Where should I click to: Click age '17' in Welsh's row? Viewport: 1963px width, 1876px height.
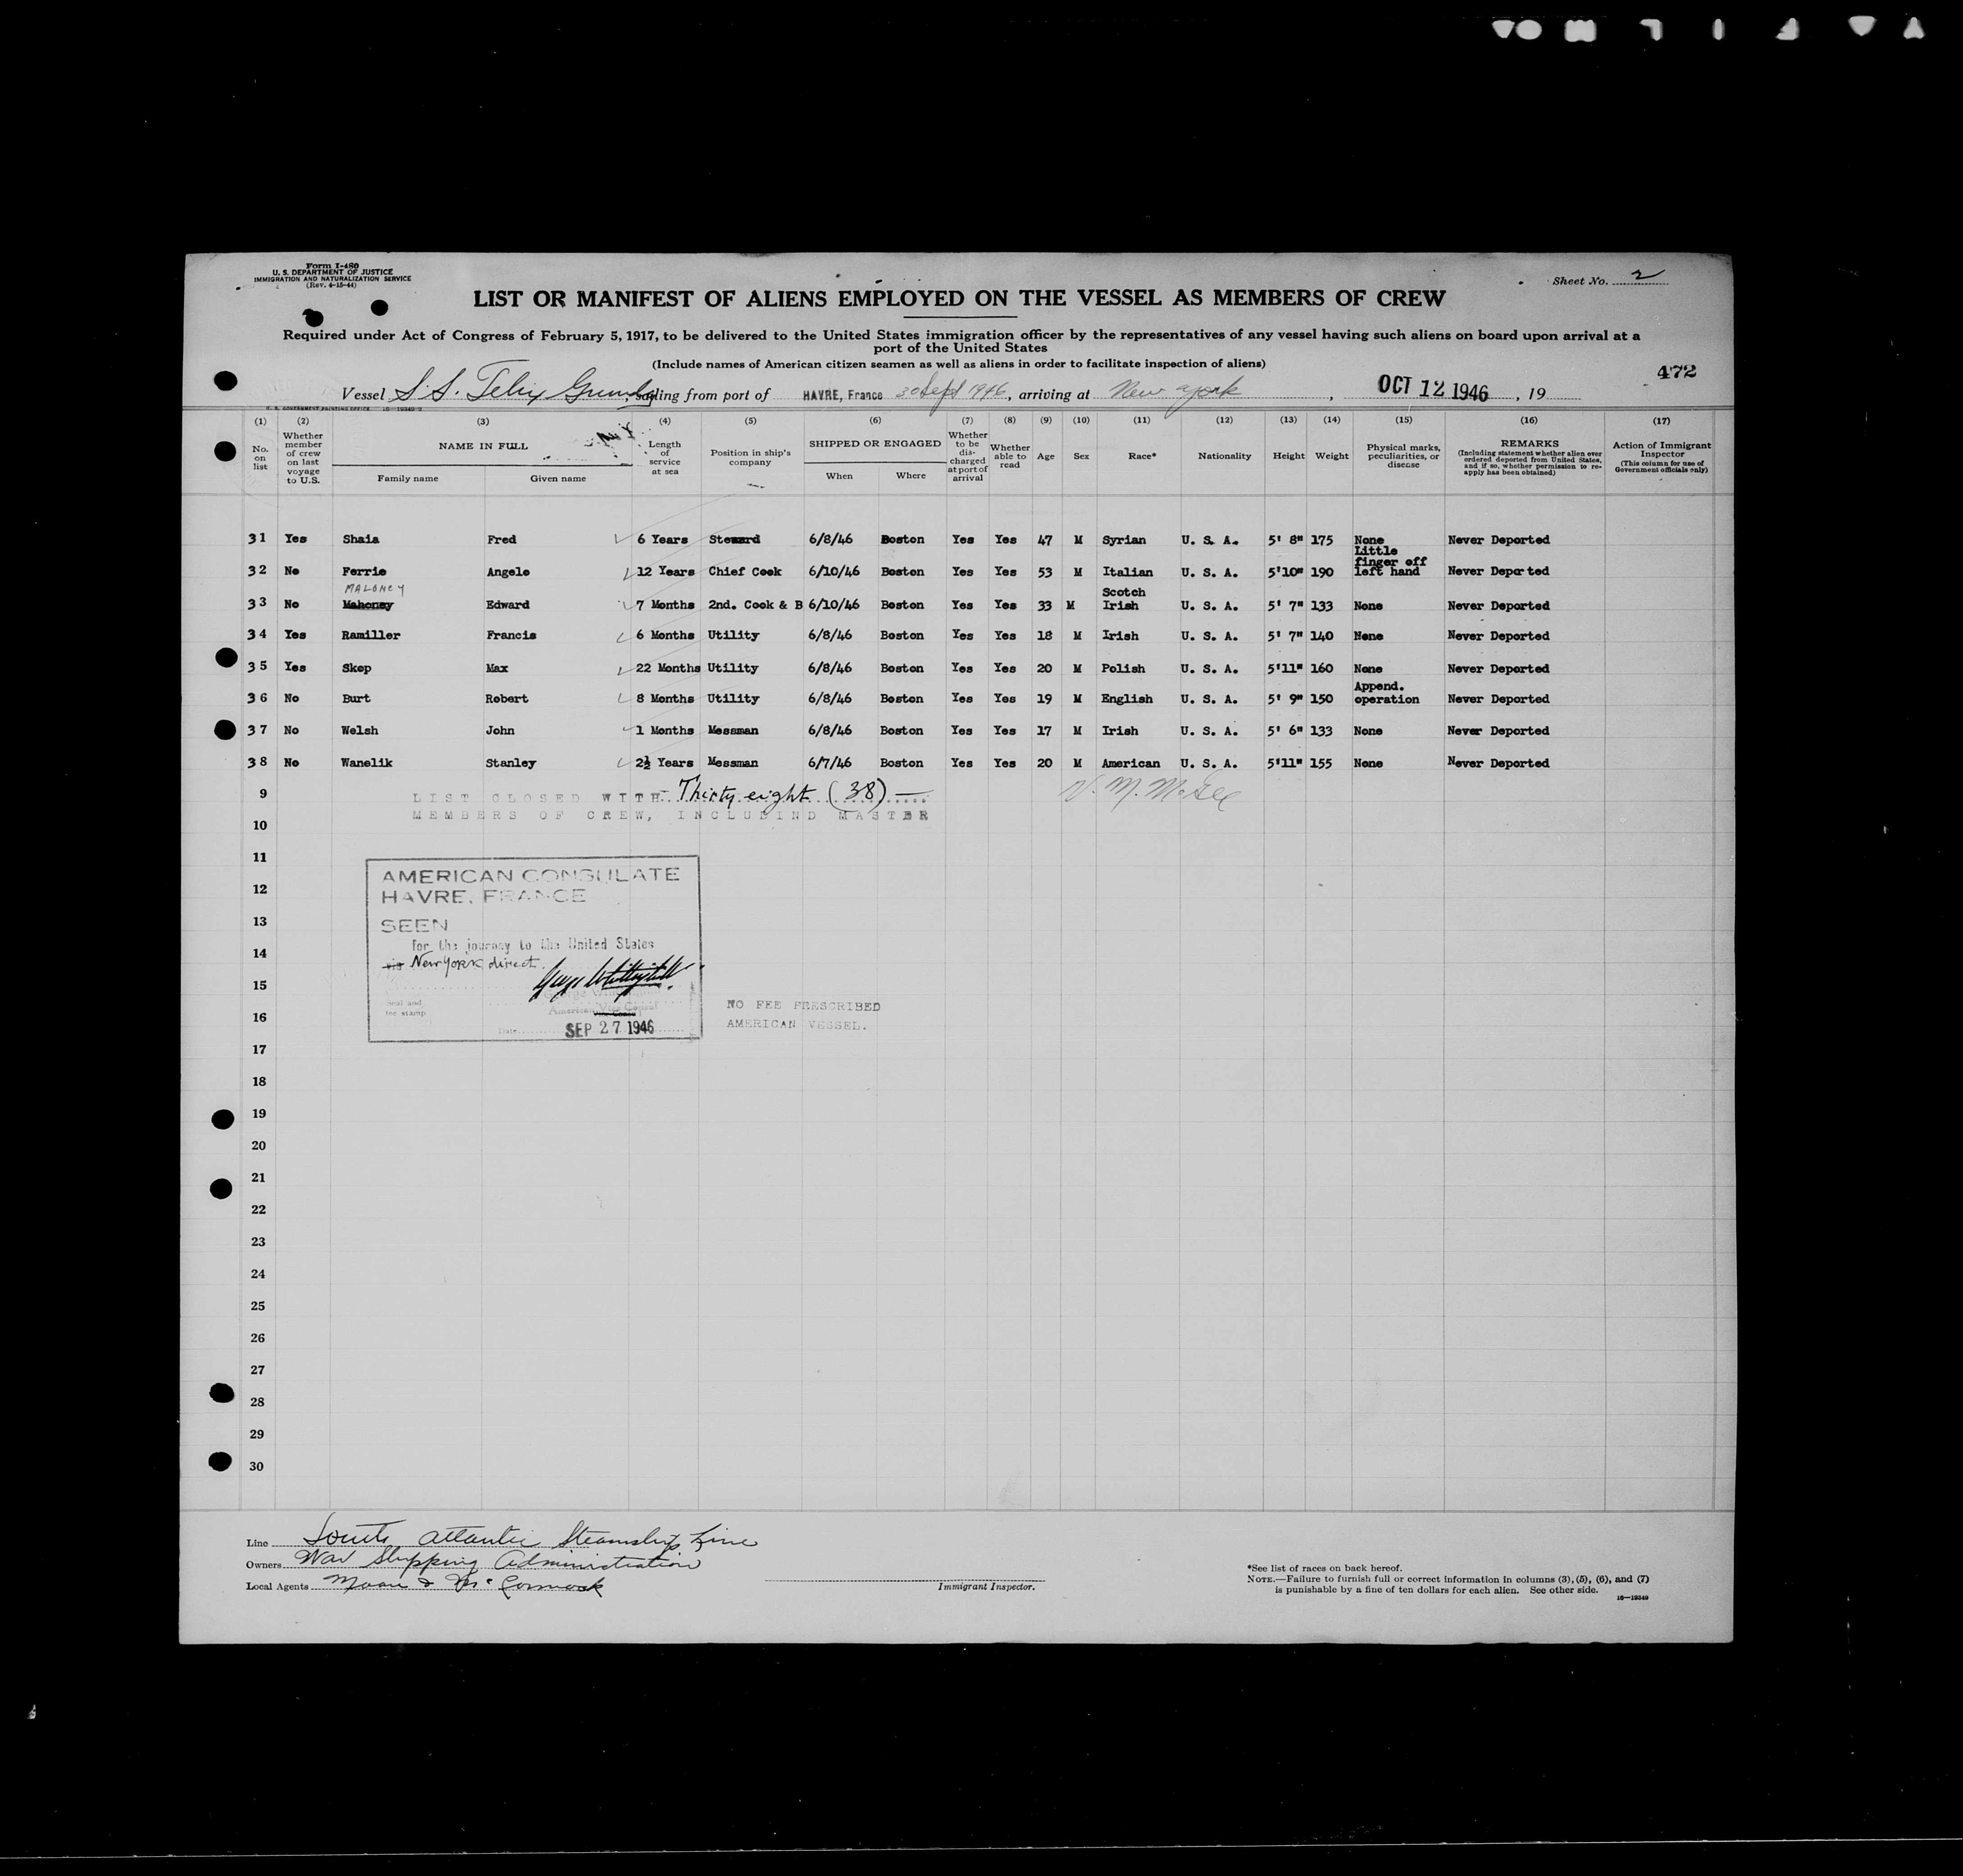click(1044, 730)
